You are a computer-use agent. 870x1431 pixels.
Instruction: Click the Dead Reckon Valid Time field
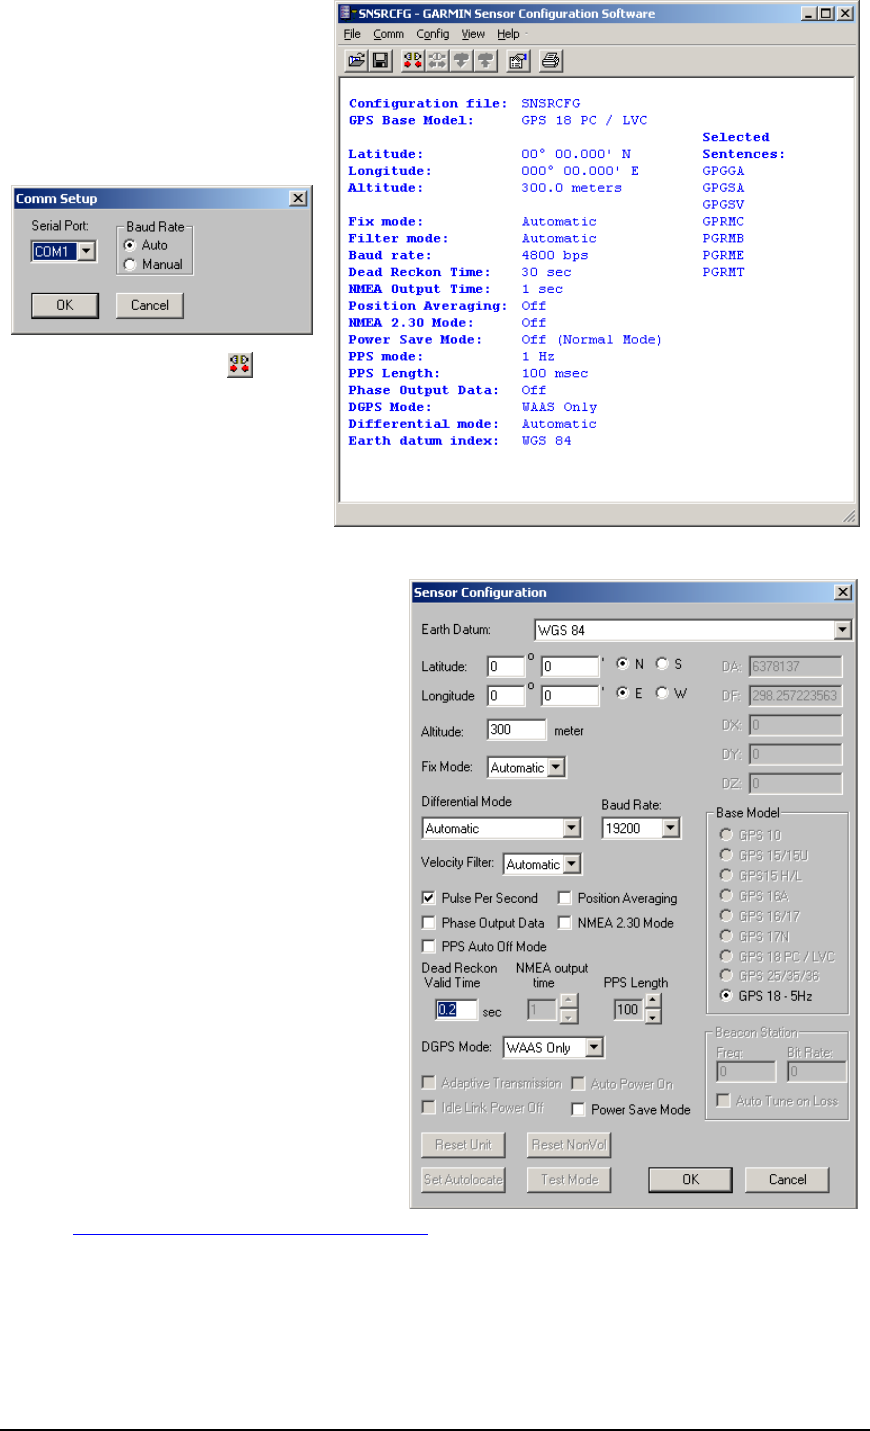tap(457, 1010)
